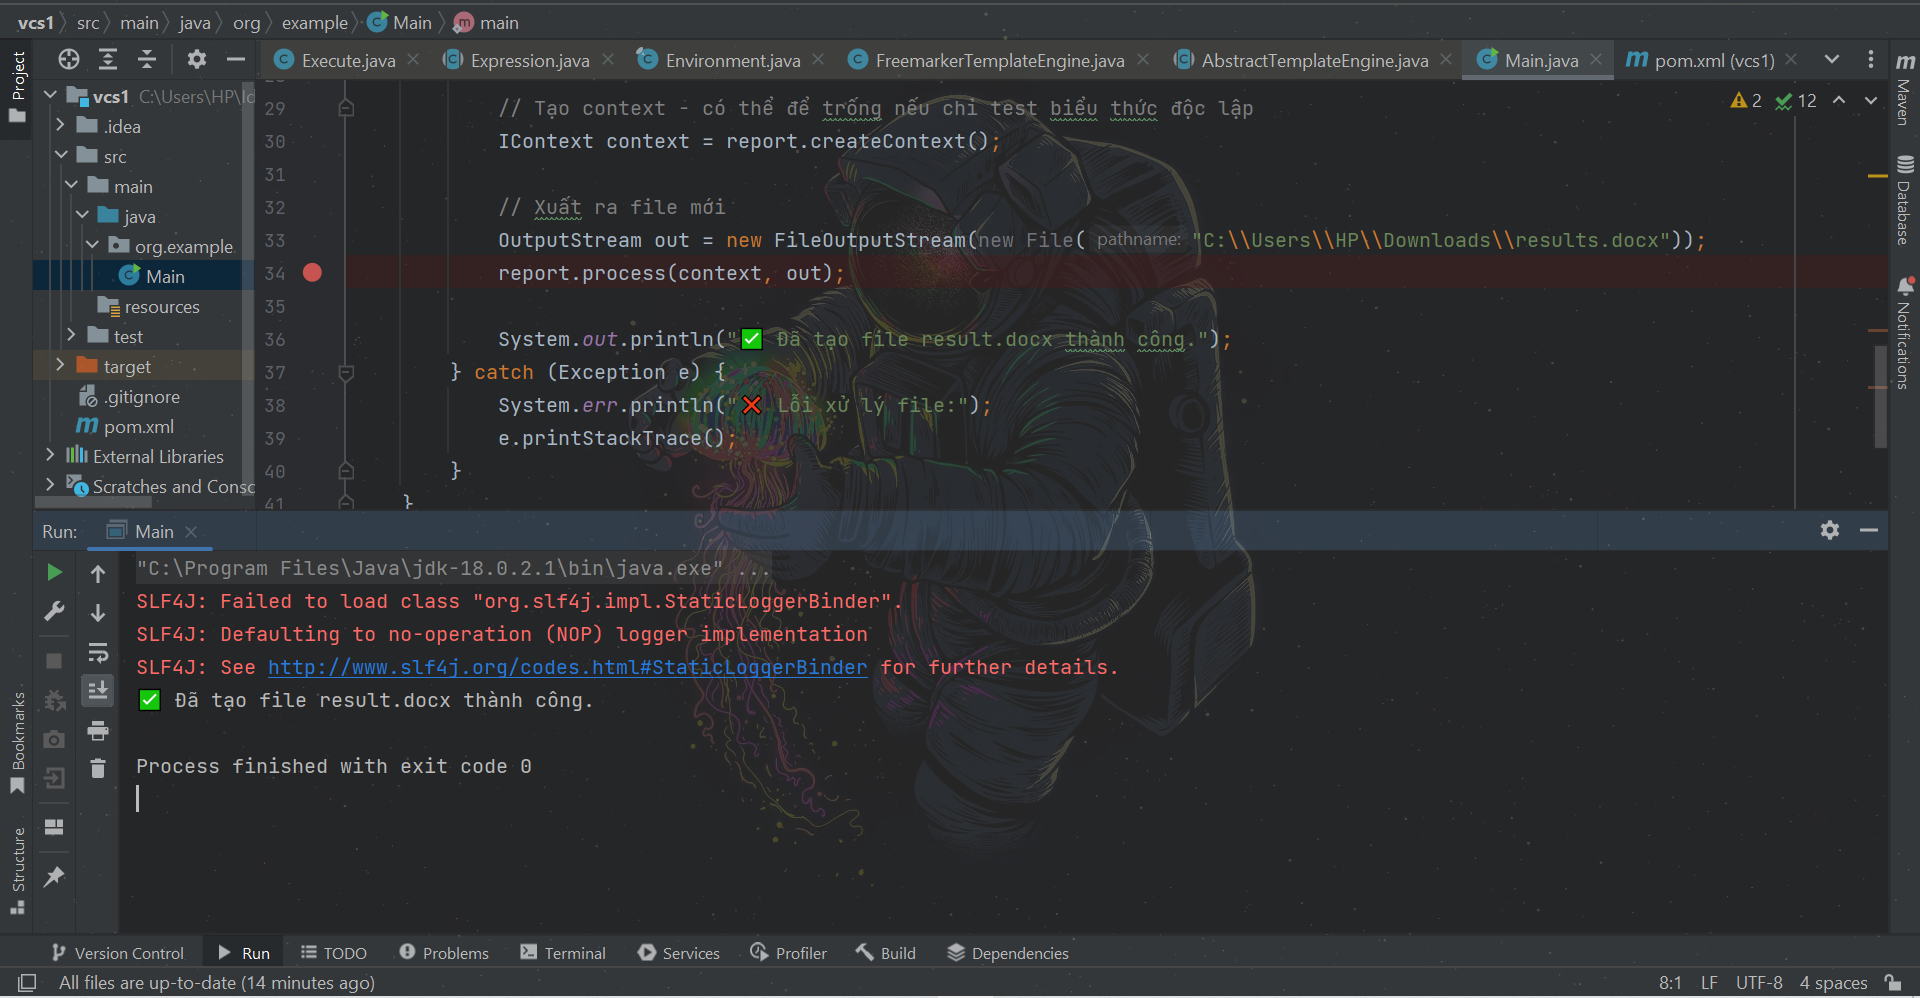Collapse the java source folder
The width and height of the screenshot is (1920, 998).
click(82, 216)
